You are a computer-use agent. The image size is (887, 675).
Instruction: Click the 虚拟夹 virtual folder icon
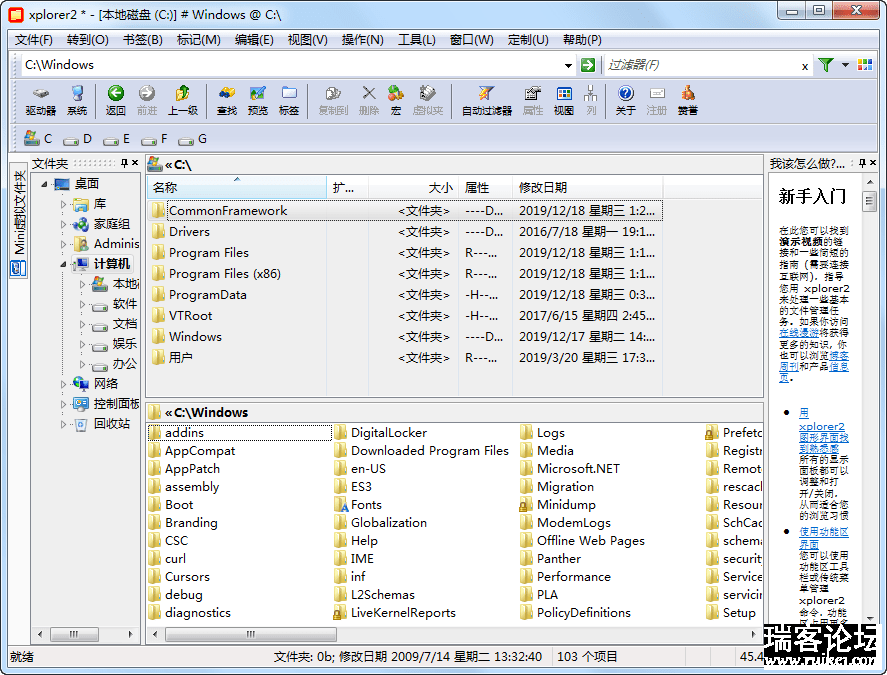[x=428, y=100]
